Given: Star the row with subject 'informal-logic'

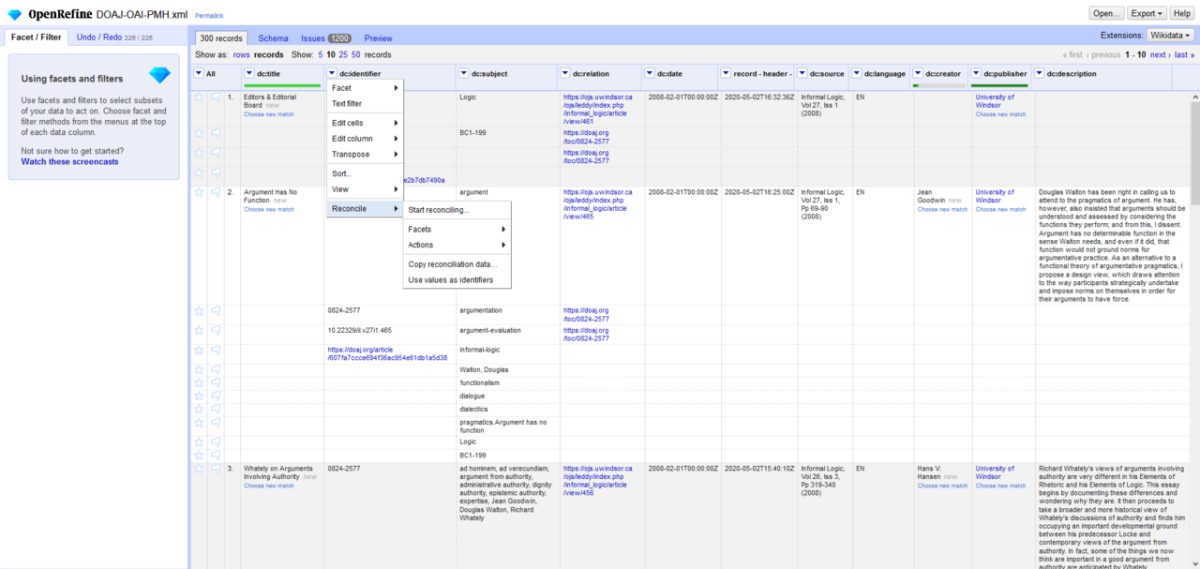Looking at the screenshot, I should (199, 350).
